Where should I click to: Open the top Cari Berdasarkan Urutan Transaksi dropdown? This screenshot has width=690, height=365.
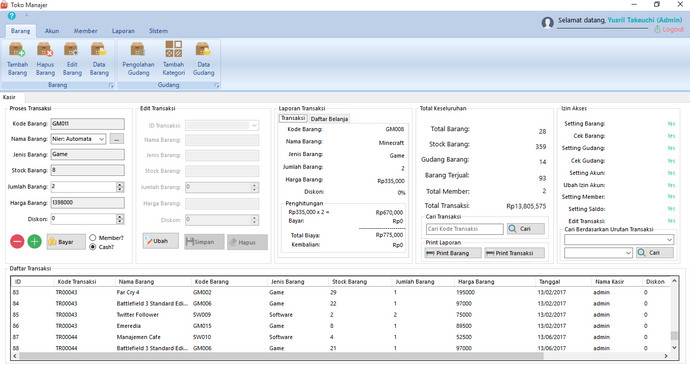[669, 240]
